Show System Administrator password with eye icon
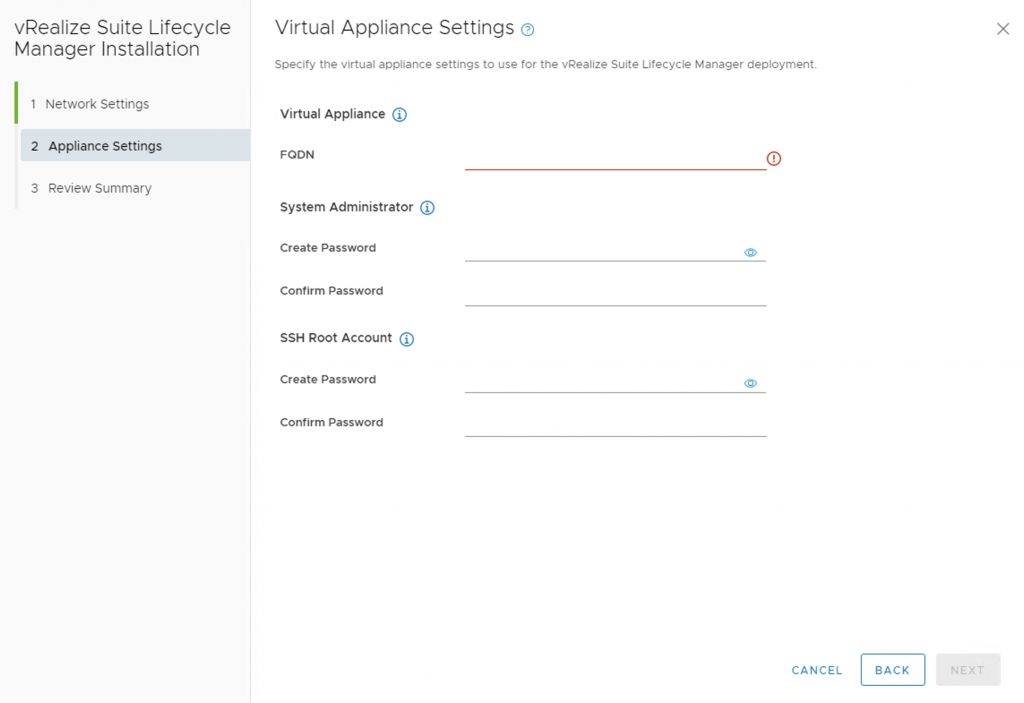Image resolution: width=1024 pixels, height=703 pixels. click(x=751, y=253)
